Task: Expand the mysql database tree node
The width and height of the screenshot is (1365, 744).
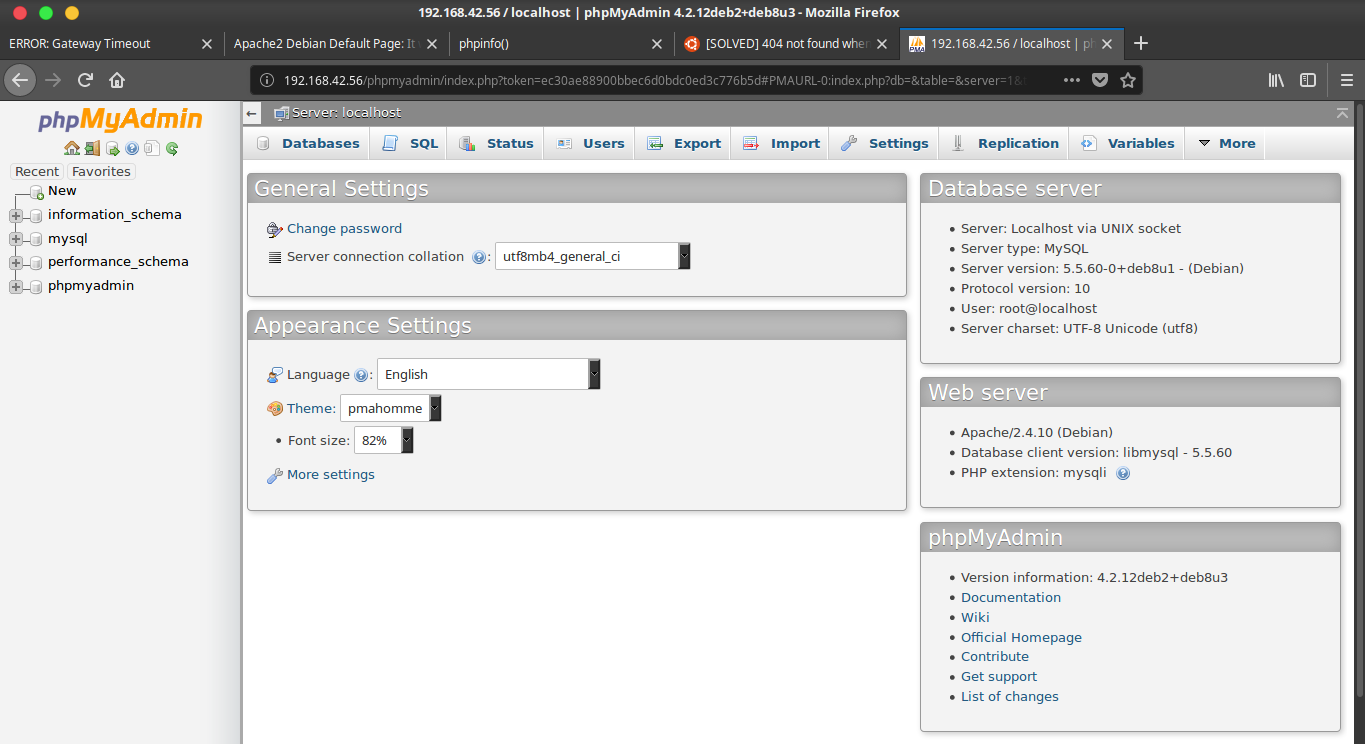Action: point(16,239)
